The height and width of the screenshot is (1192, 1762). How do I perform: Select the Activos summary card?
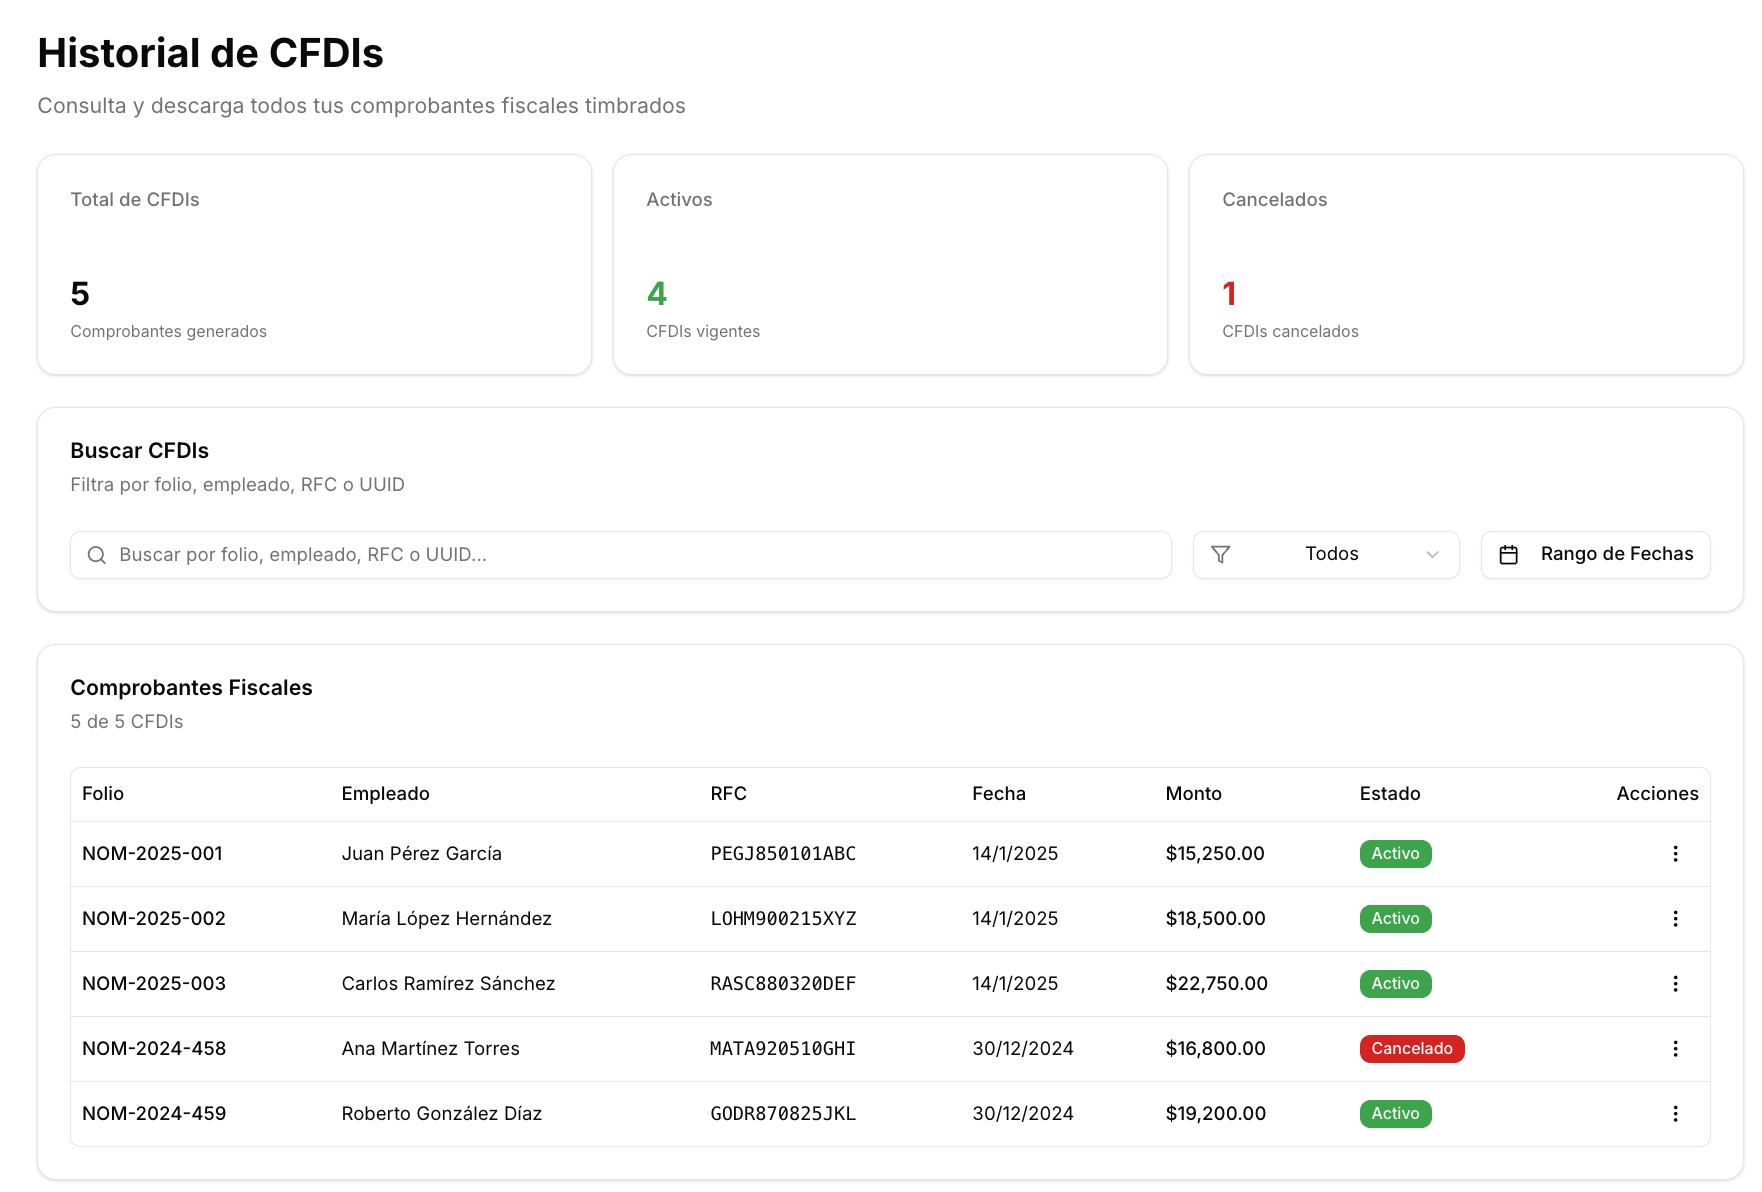(890, 265)
